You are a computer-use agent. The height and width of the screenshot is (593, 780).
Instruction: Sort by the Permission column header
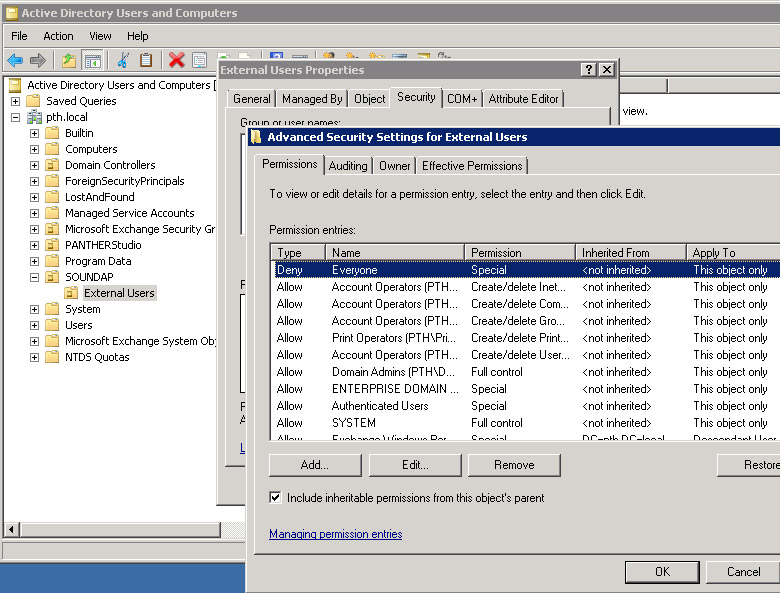coord(520,253)
